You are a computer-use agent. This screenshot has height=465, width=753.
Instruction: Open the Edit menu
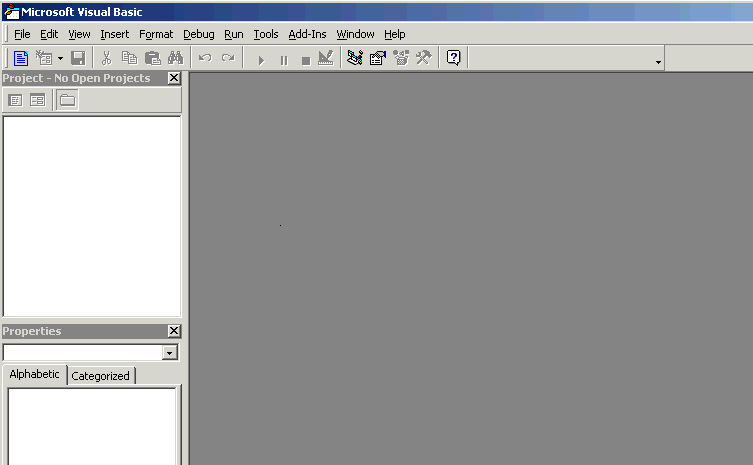(x=49, y=34)
